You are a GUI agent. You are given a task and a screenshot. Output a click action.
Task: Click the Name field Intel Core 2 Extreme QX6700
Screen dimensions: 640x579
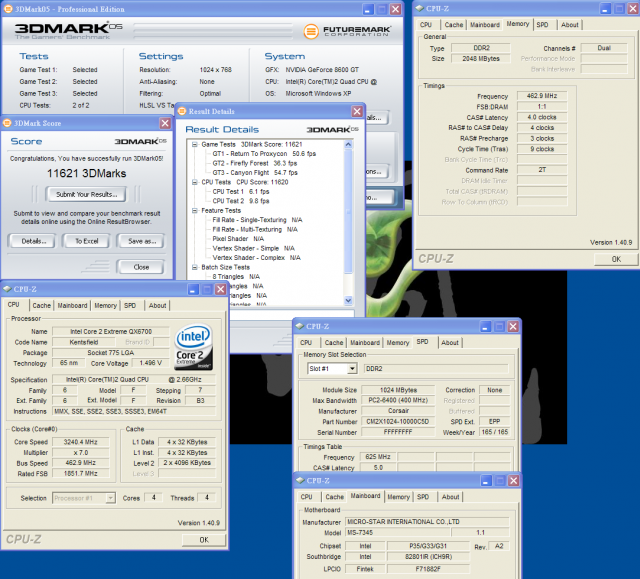pos(111,332)
